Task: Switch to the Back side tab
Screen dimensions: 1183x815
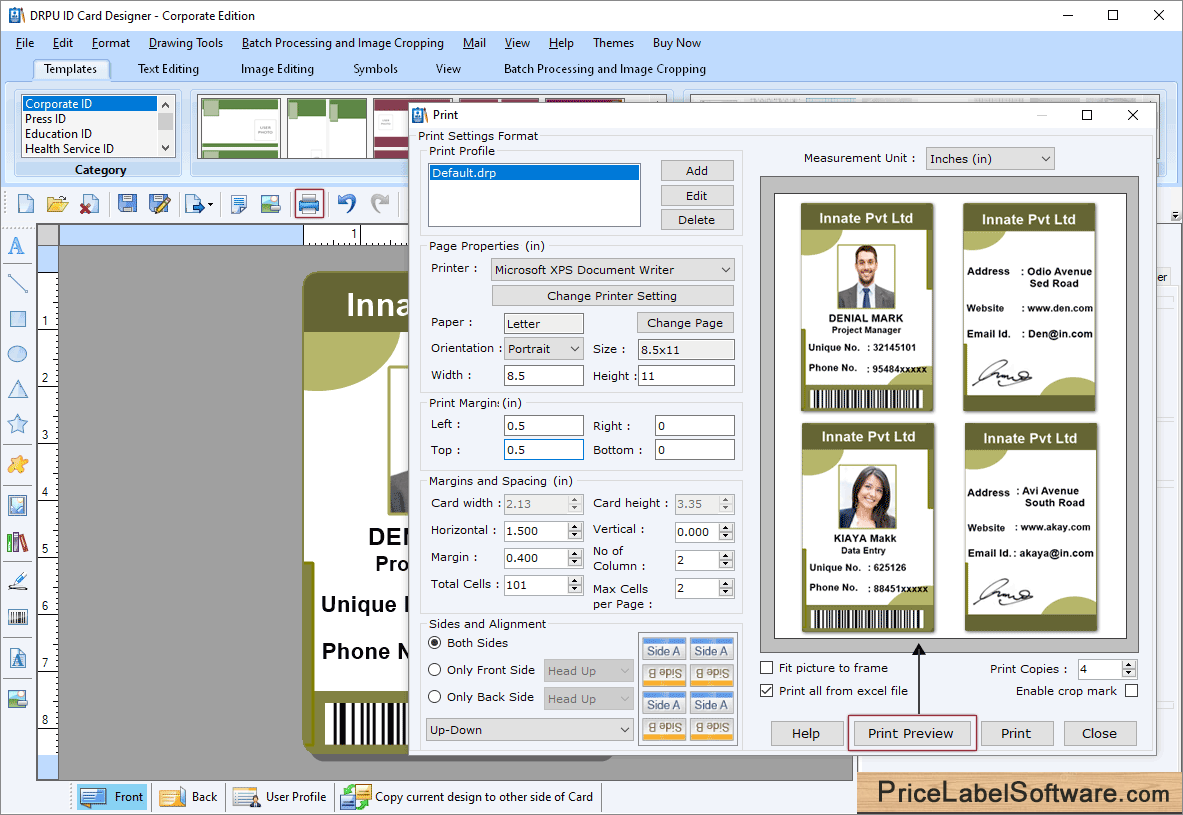Action: tap(188, 797)
